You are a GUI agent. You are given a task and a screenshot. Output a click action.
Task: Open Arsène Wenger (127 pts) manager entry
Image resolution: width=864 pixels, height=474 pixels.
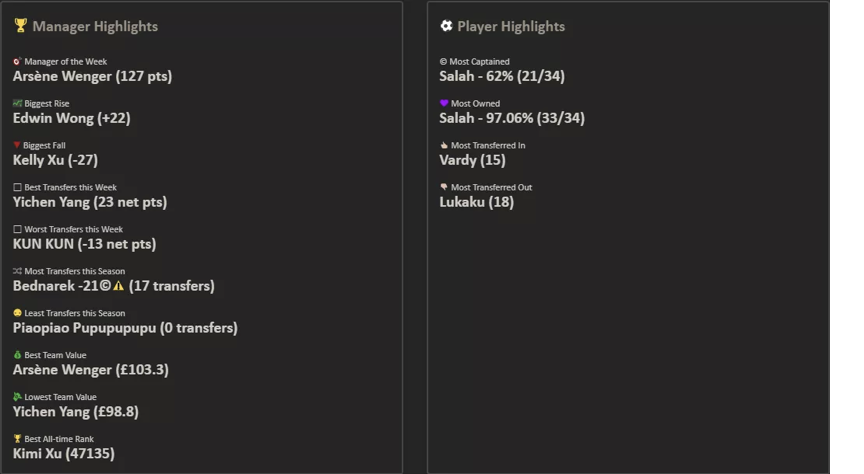click(x=92, y=76)
